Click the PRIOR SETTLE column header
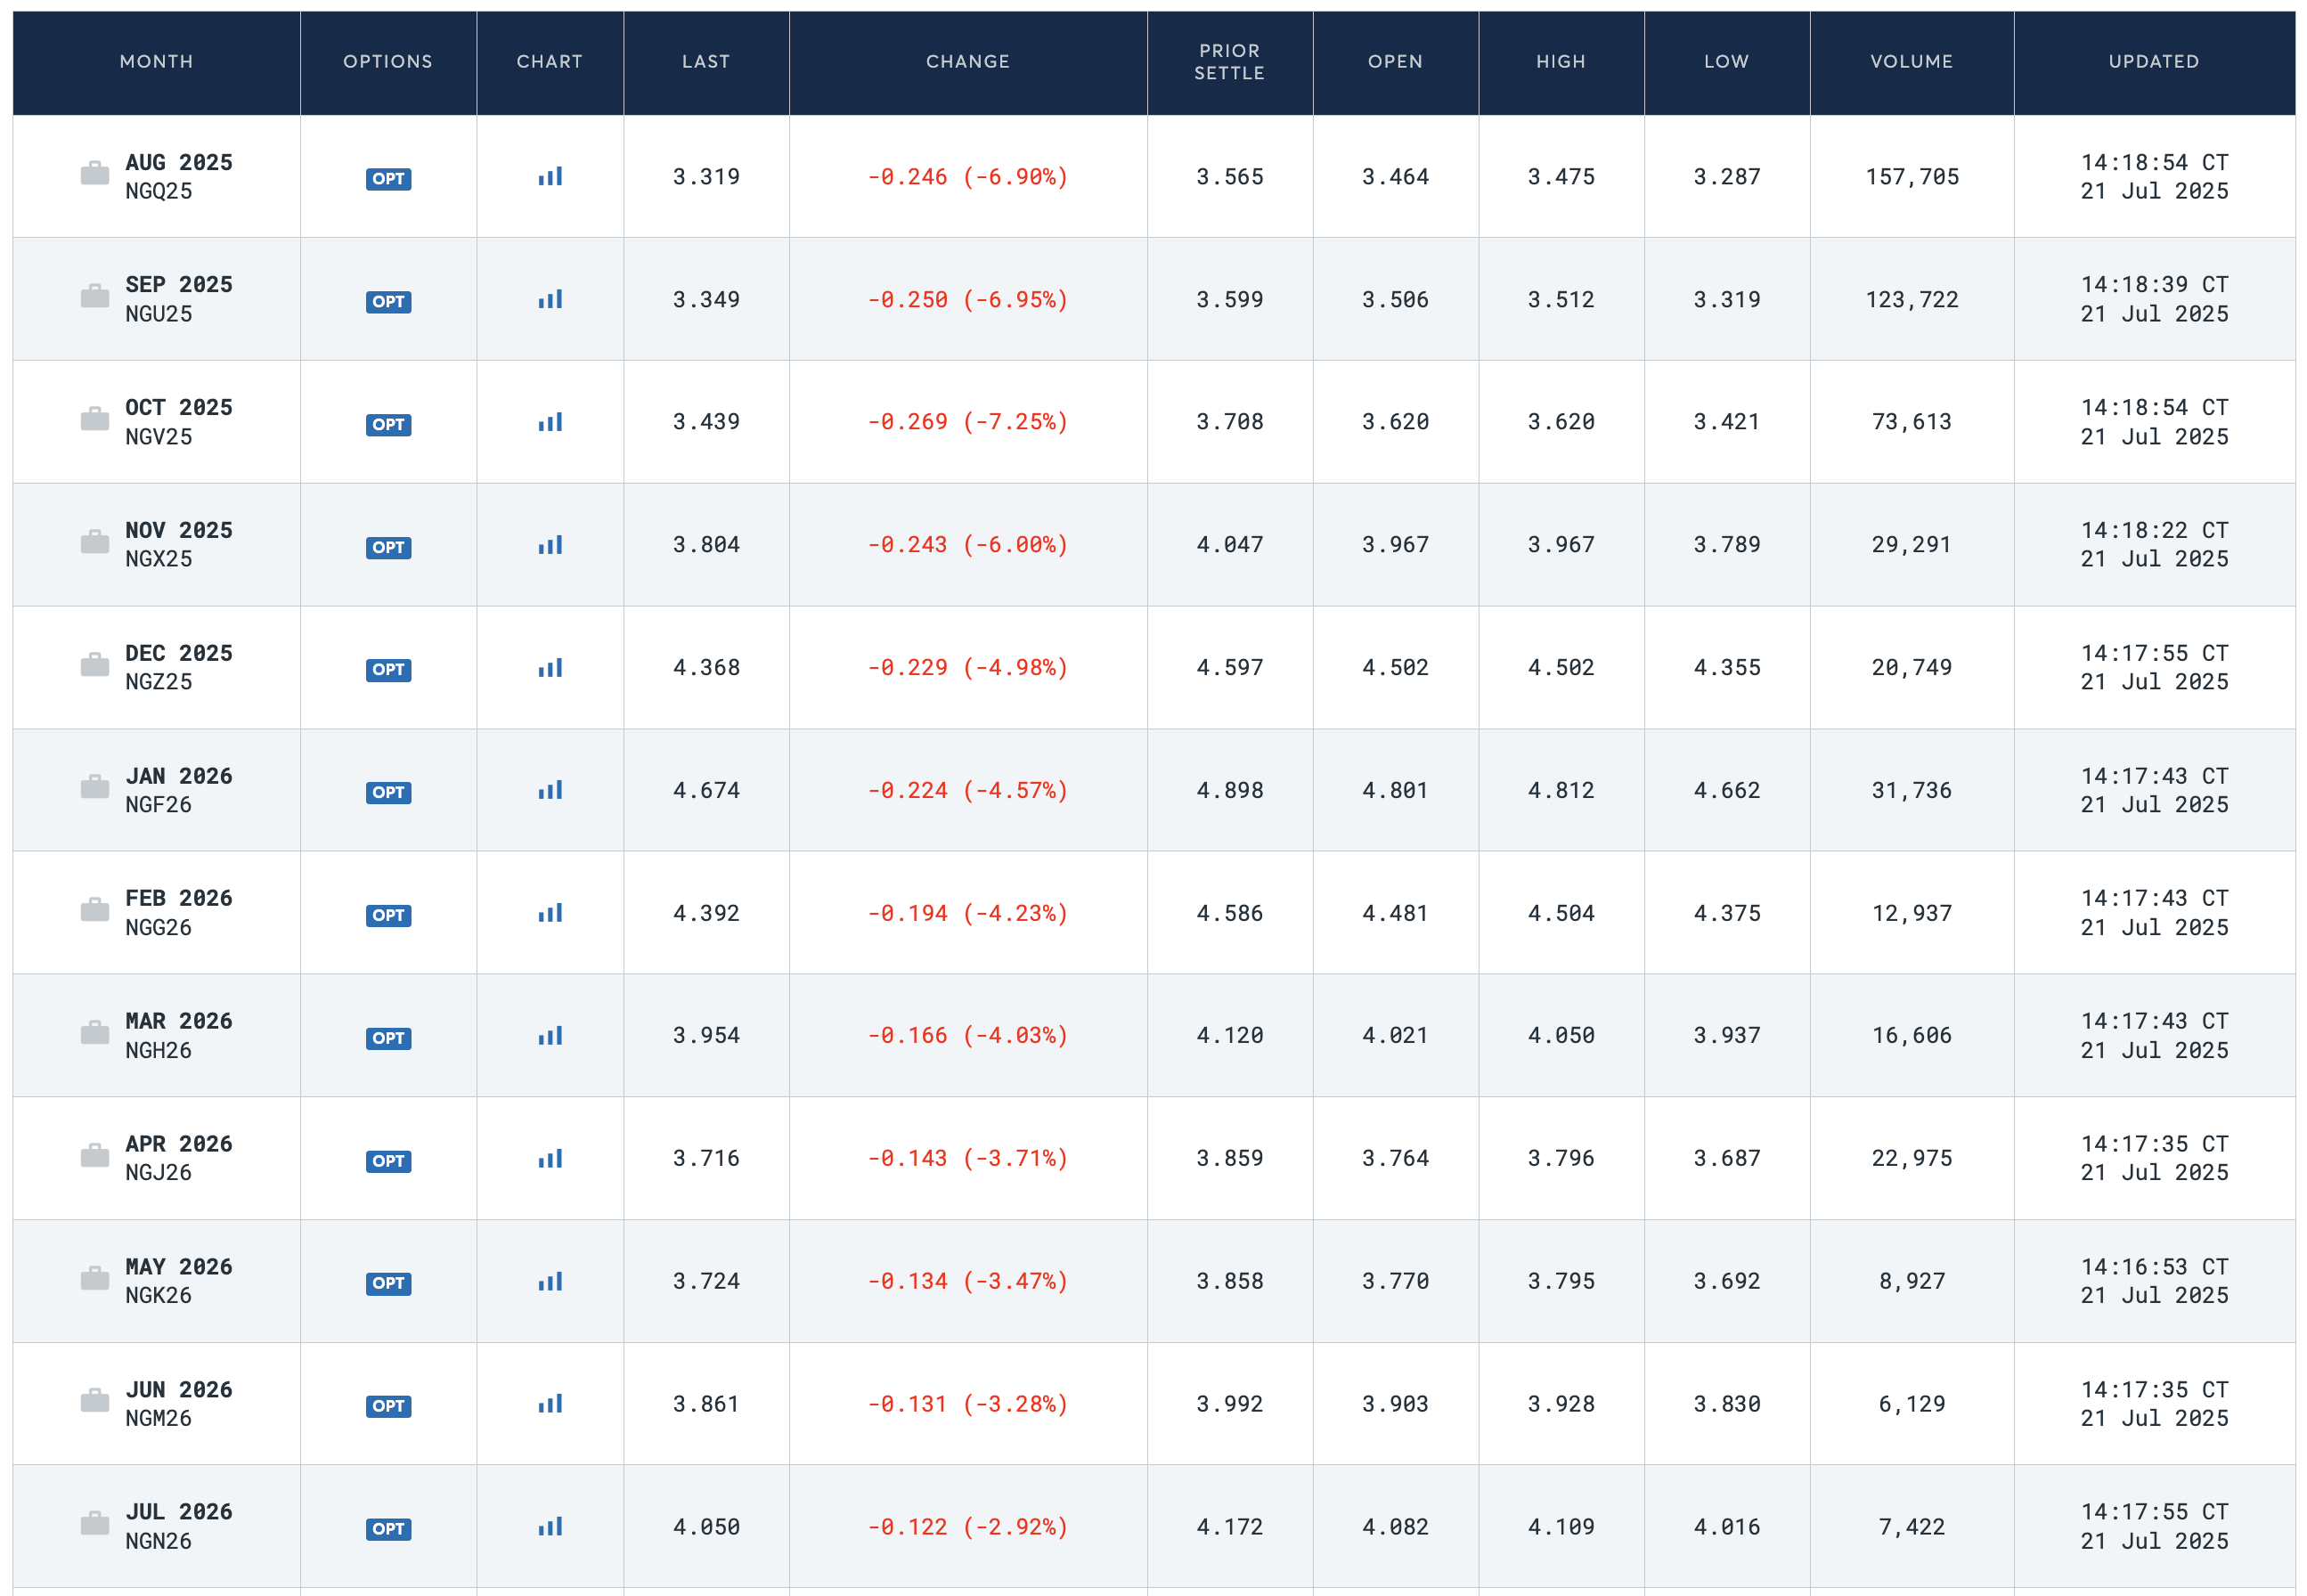This screenshot has height=1596, width=2307. (1229, 62)
